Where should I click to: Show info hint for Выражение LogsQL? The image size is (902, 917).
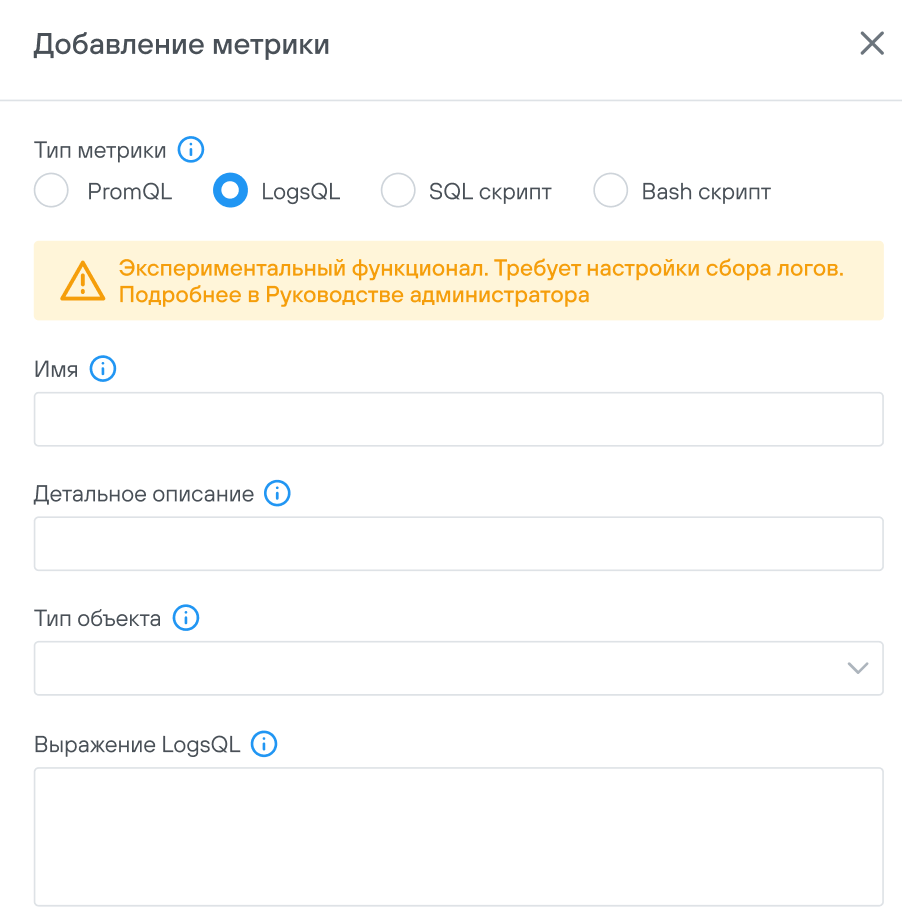[264, 744]
